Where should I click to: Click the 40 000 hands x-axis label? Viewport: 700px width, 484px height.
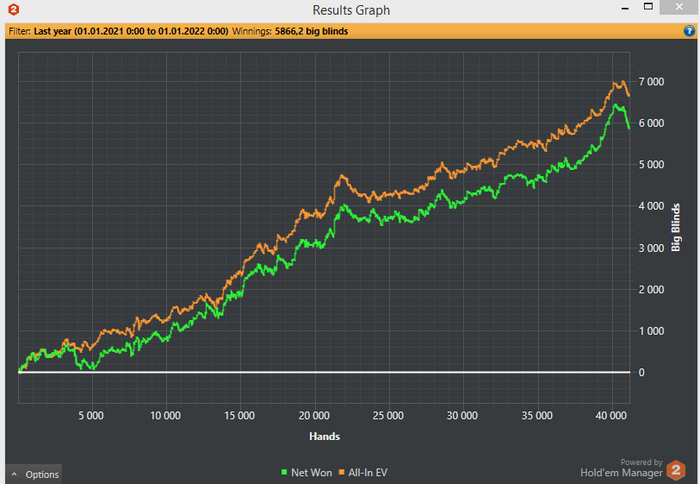(611, 416)
